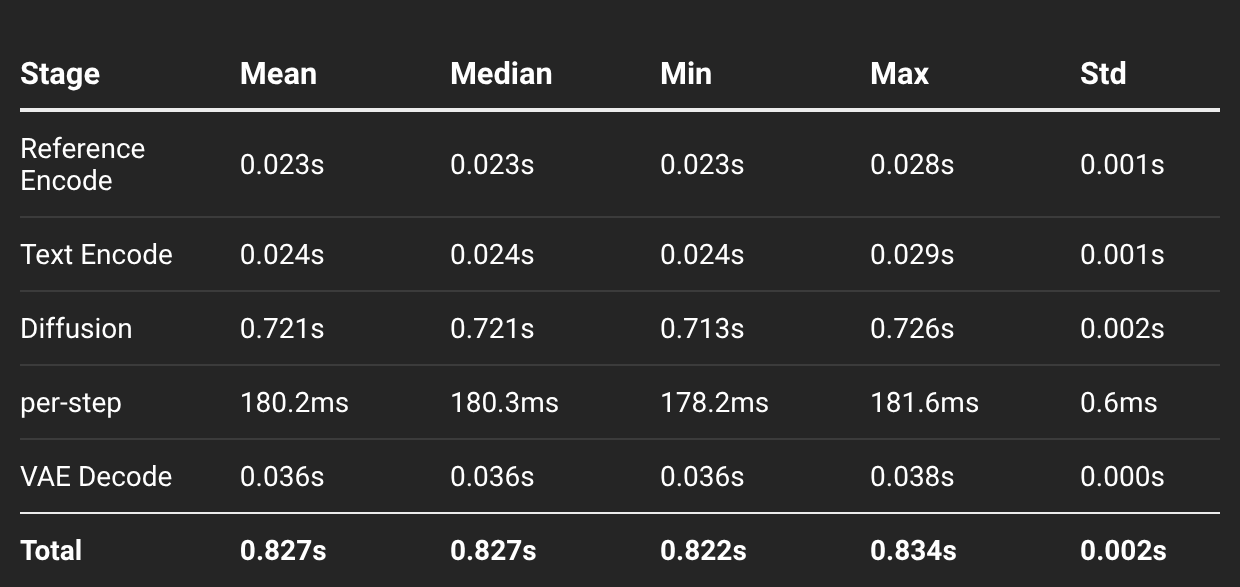Click the Text Encode max value 0.029s
Screen dimensions: 1240x587
[912, 254]
